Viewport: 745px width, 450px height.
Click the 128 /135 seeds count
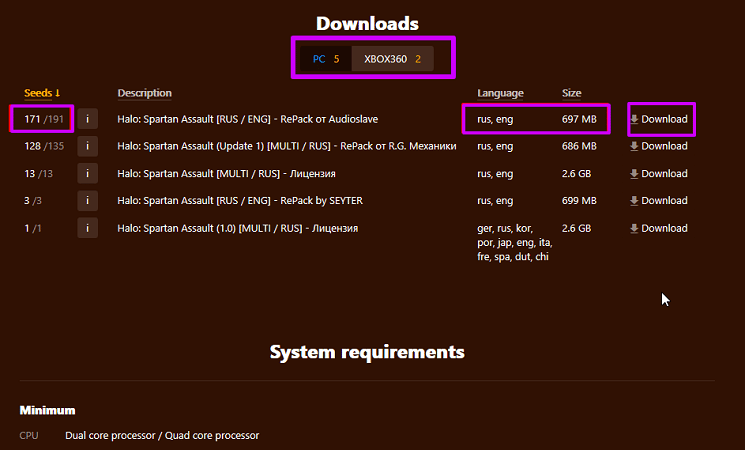44,146
